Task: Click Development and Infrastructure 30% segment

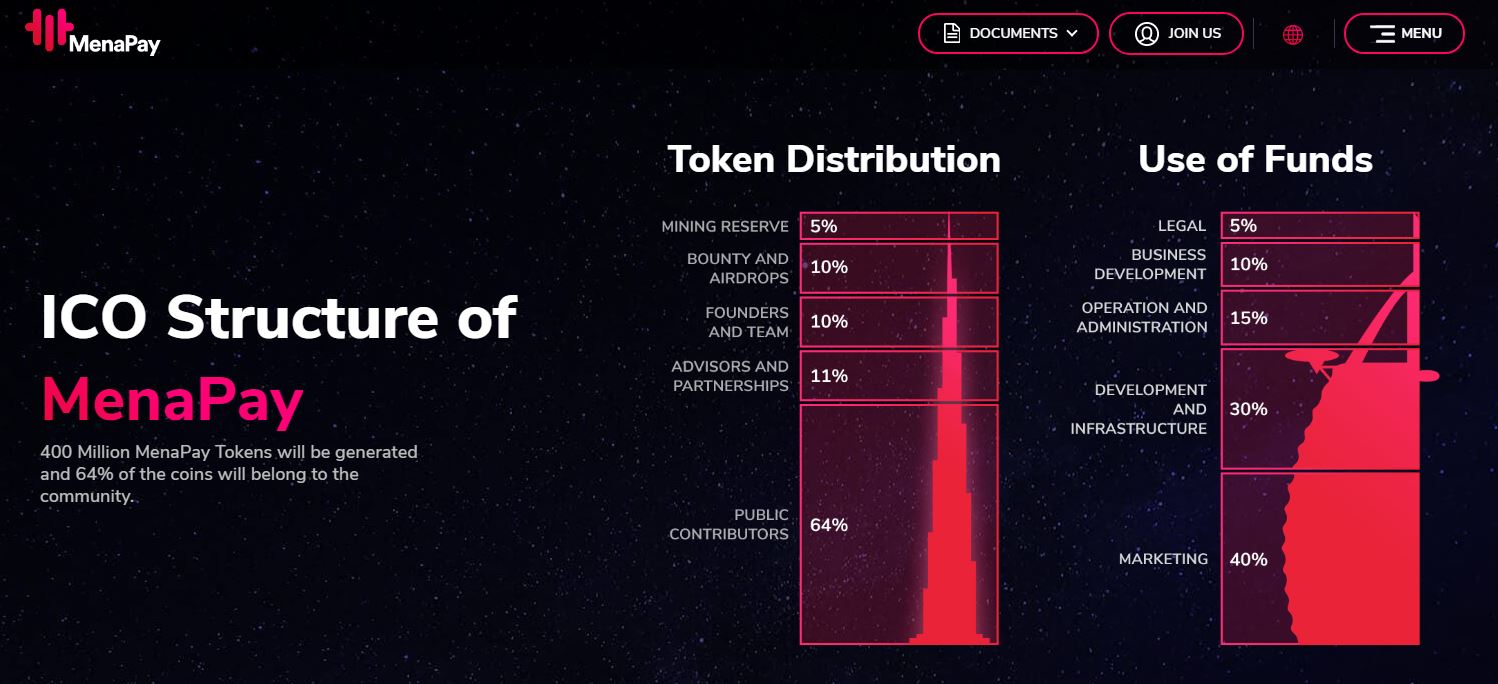Action: tap(1320, 409)
